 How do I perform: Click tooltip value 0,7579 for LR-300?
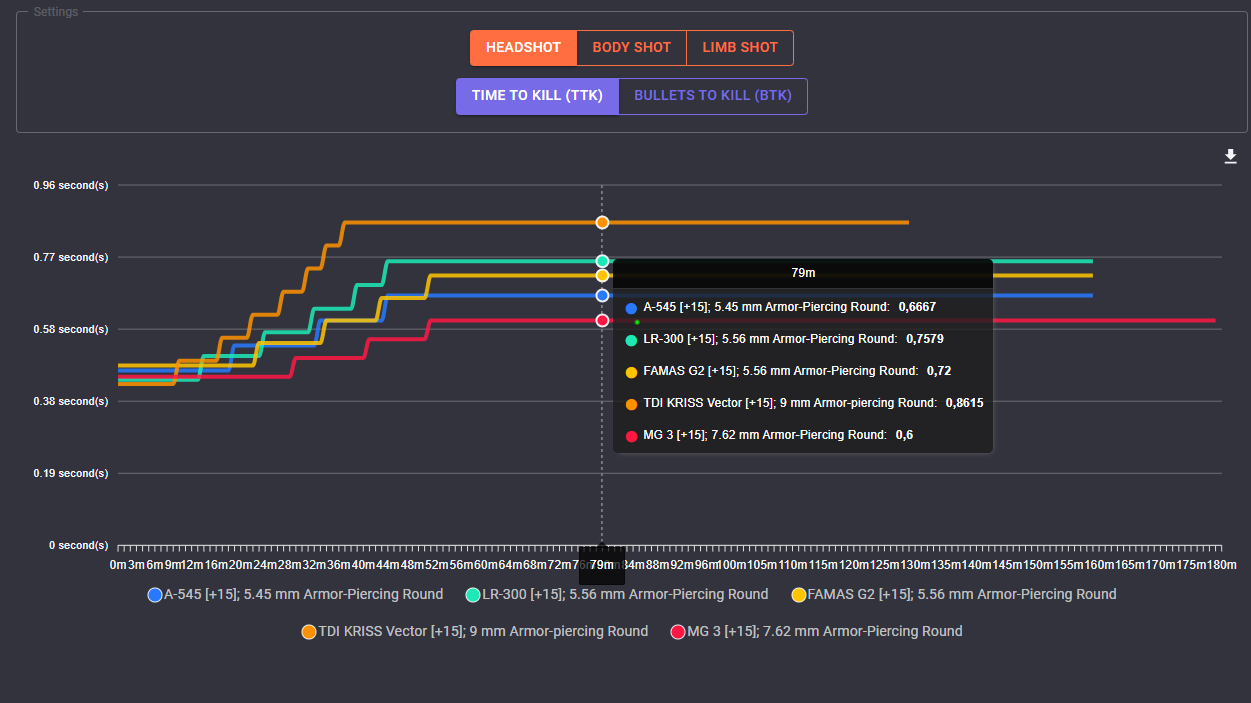pyautogui.click(x=925, y=339)
